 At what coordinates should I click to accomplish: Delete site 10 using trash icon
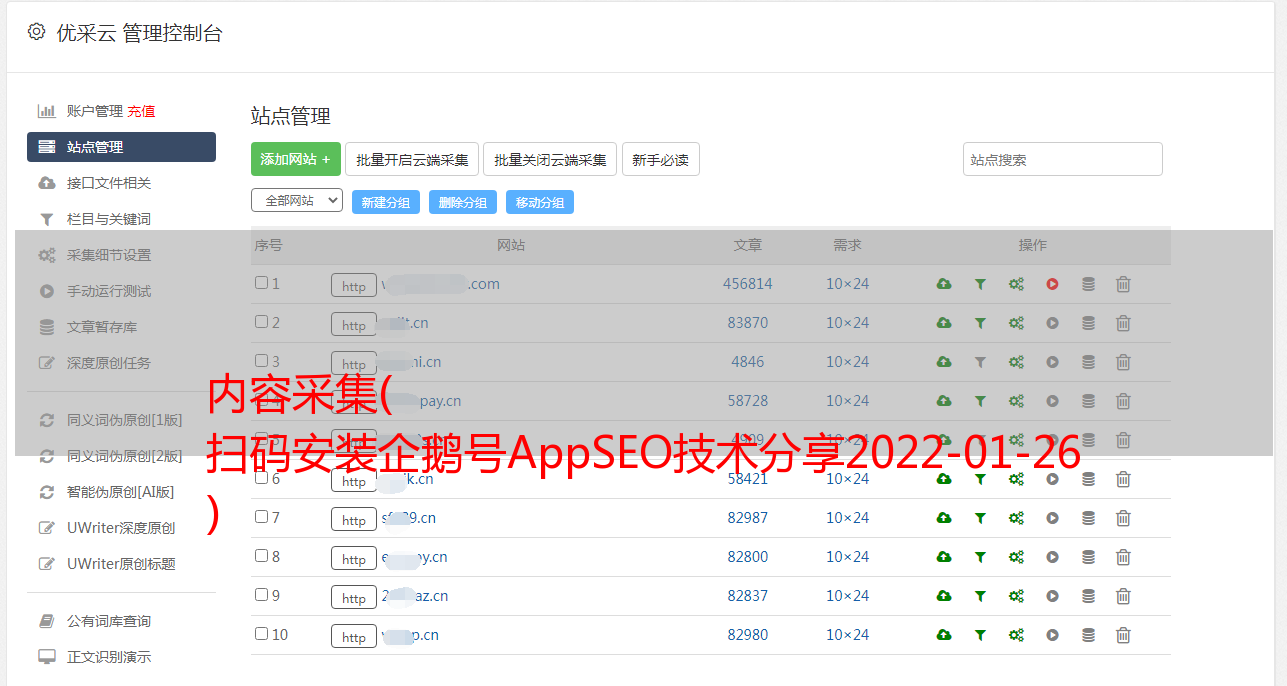pos(1123,635)
